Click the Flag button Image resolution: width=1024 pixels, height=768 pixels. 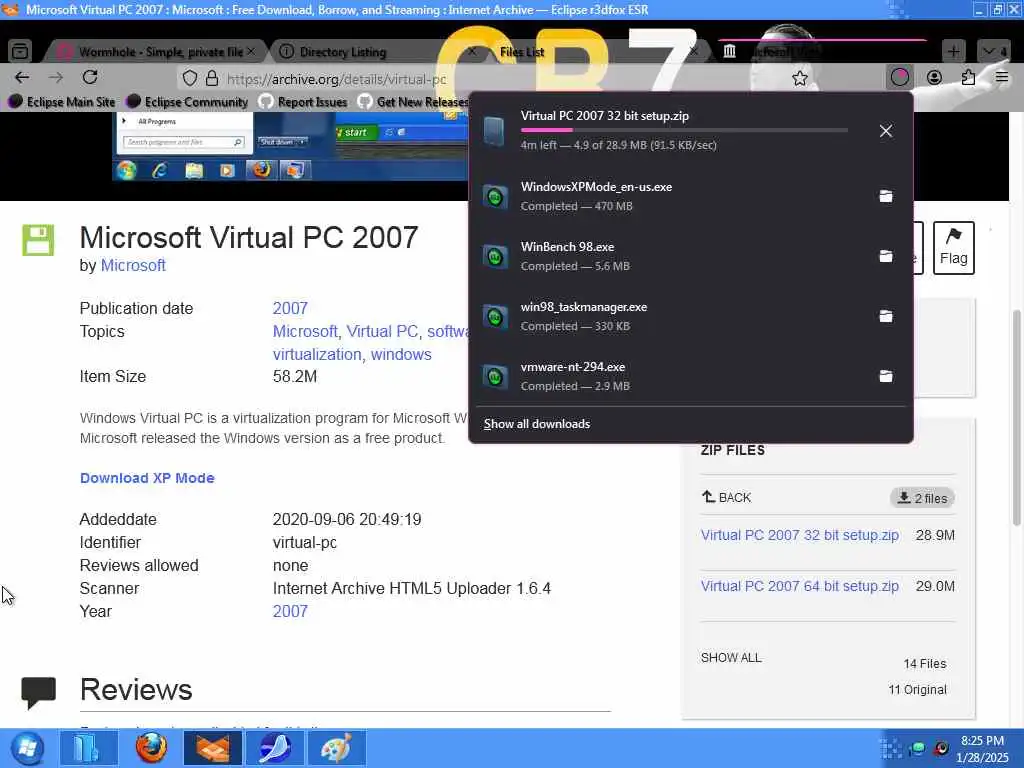coord(953,248)
